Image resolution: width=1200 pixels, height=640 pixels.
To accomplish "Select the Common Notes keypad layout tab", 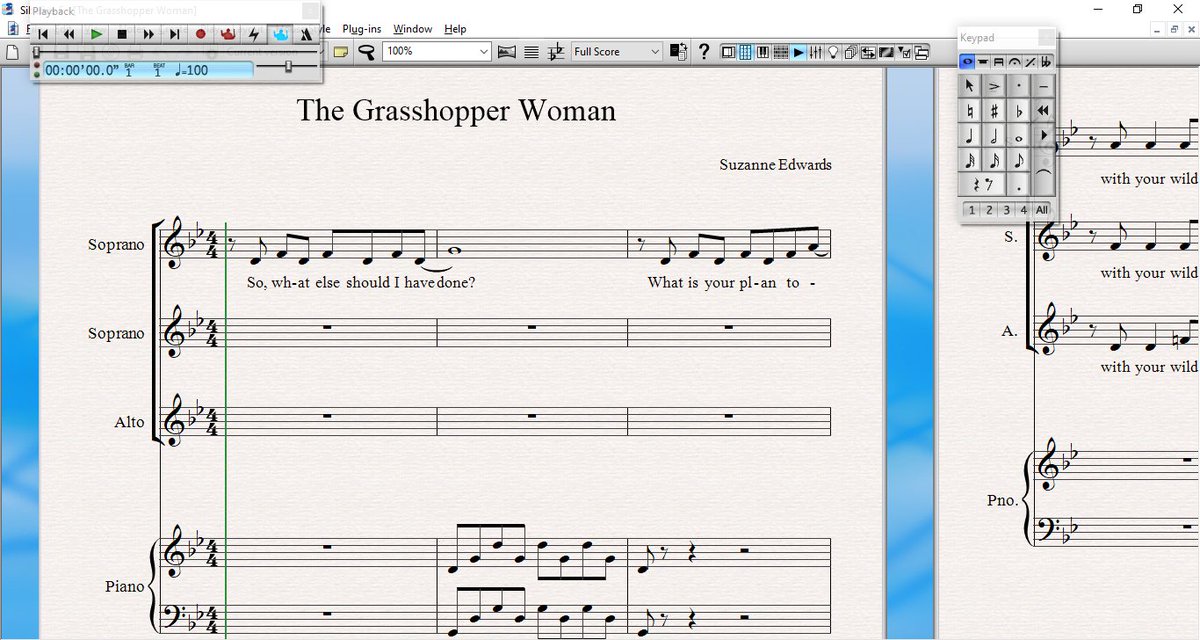I will click(967, 62).
